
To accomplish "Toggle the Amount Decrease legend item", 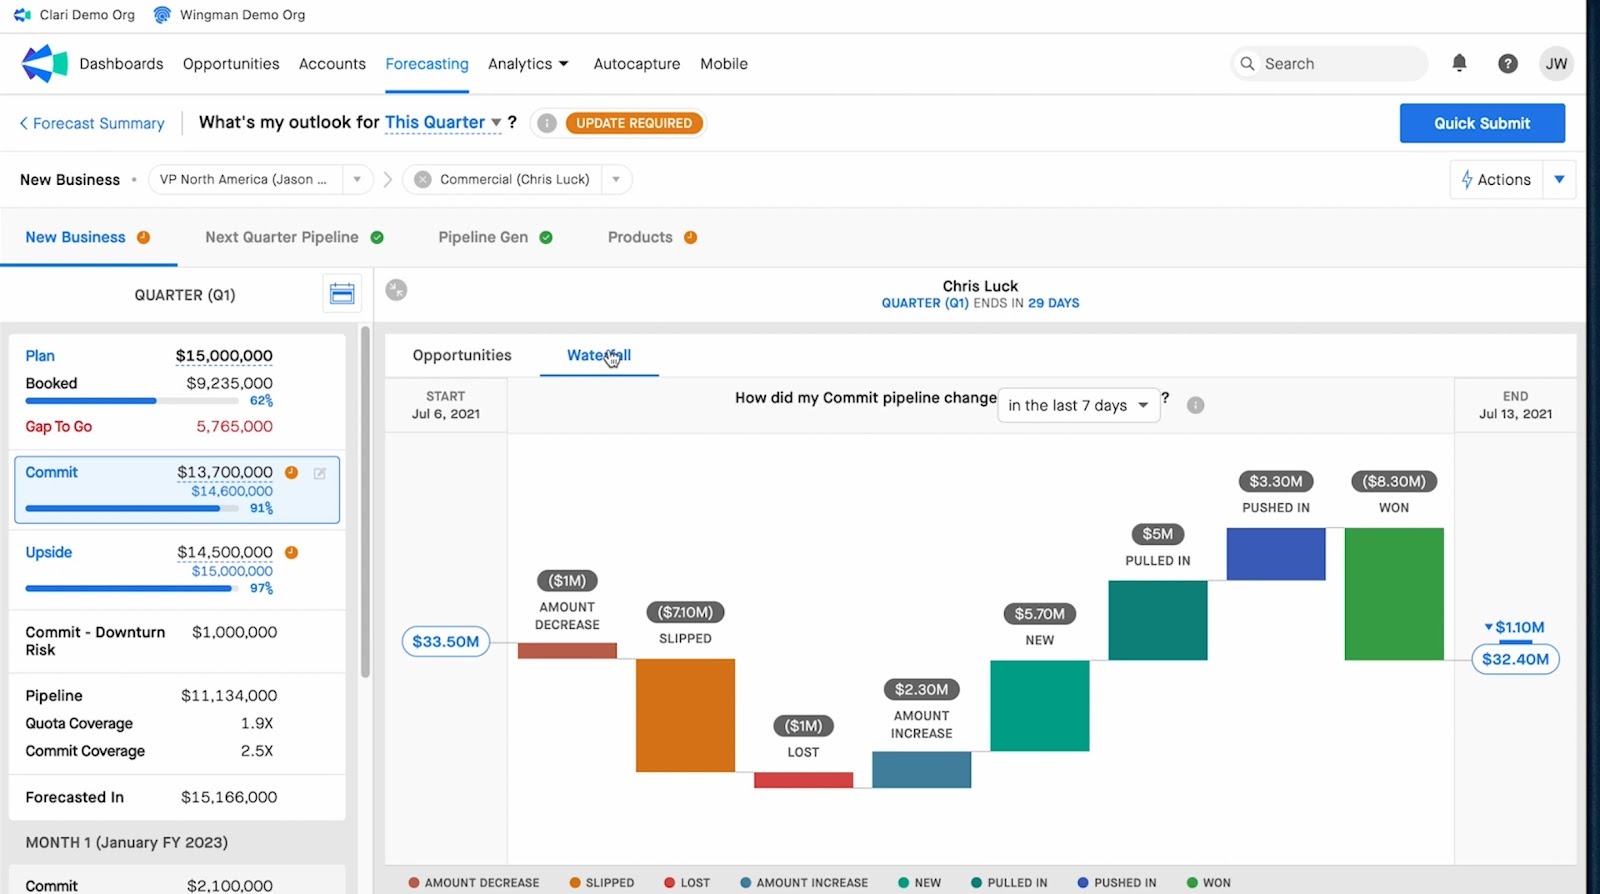I will coord(474,883).
